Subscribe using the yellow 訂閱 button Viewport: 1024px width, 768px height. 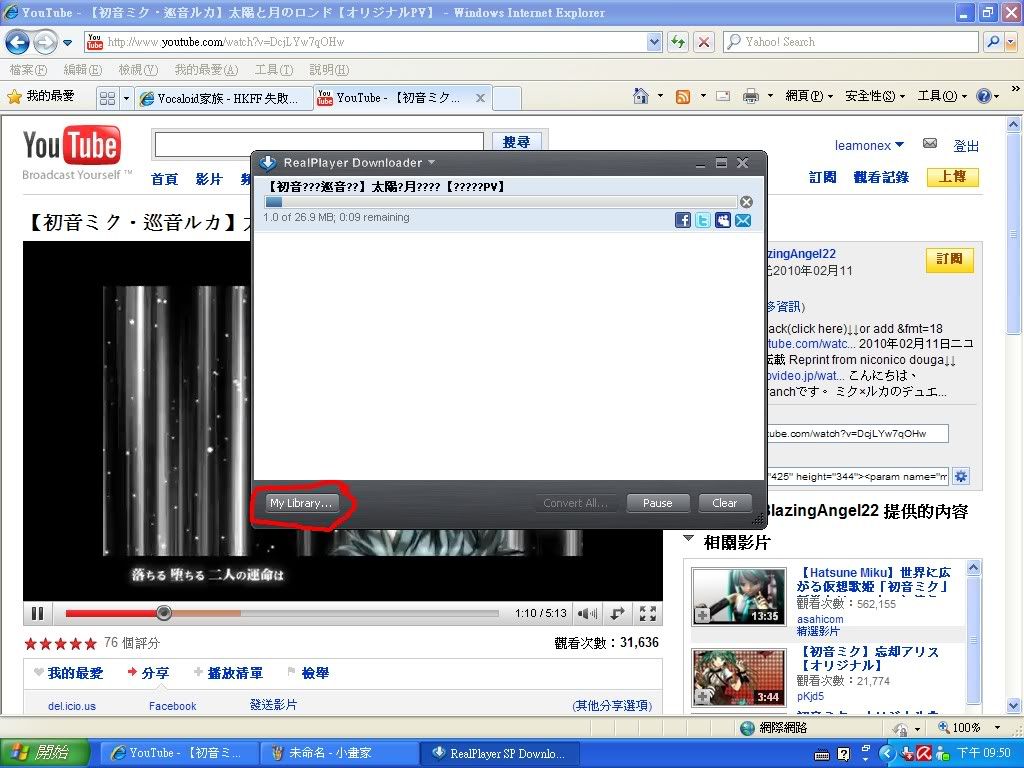pyautogui.click(x=950, y=259)
